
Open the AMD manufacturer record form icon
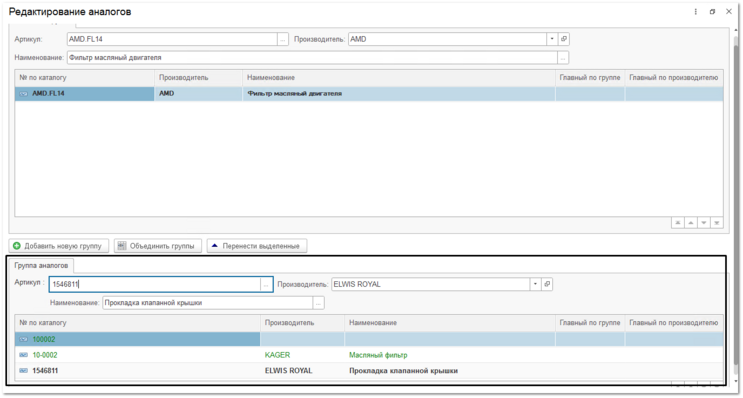click(563, 39)
